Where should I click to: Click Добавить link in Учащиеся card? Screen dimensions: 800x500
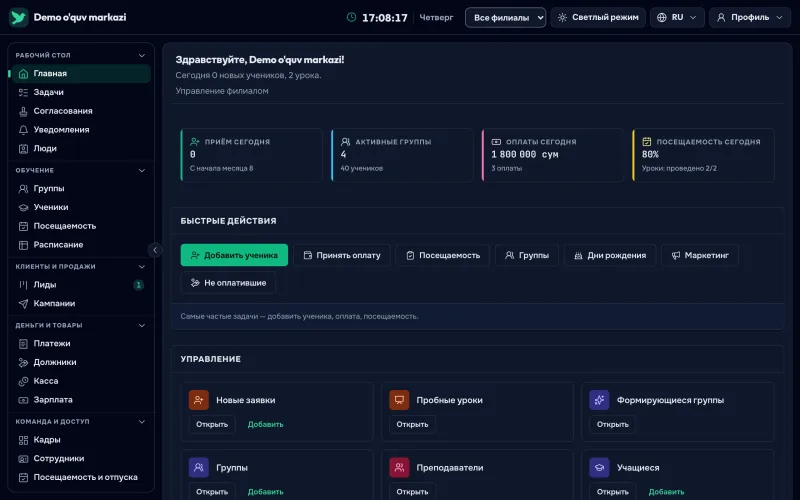[666, 492]
